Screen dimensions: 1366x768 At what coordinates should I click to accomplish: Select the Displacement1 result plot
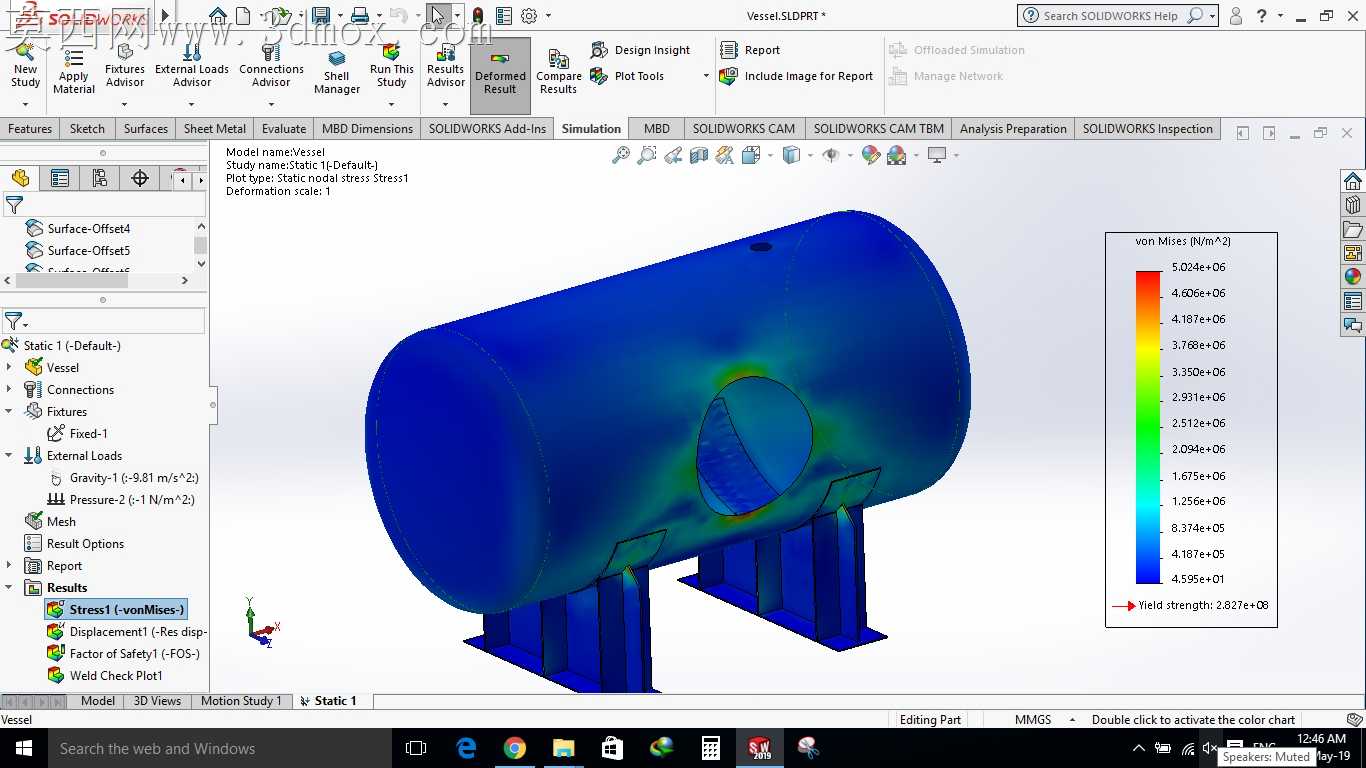pos(127,632)
